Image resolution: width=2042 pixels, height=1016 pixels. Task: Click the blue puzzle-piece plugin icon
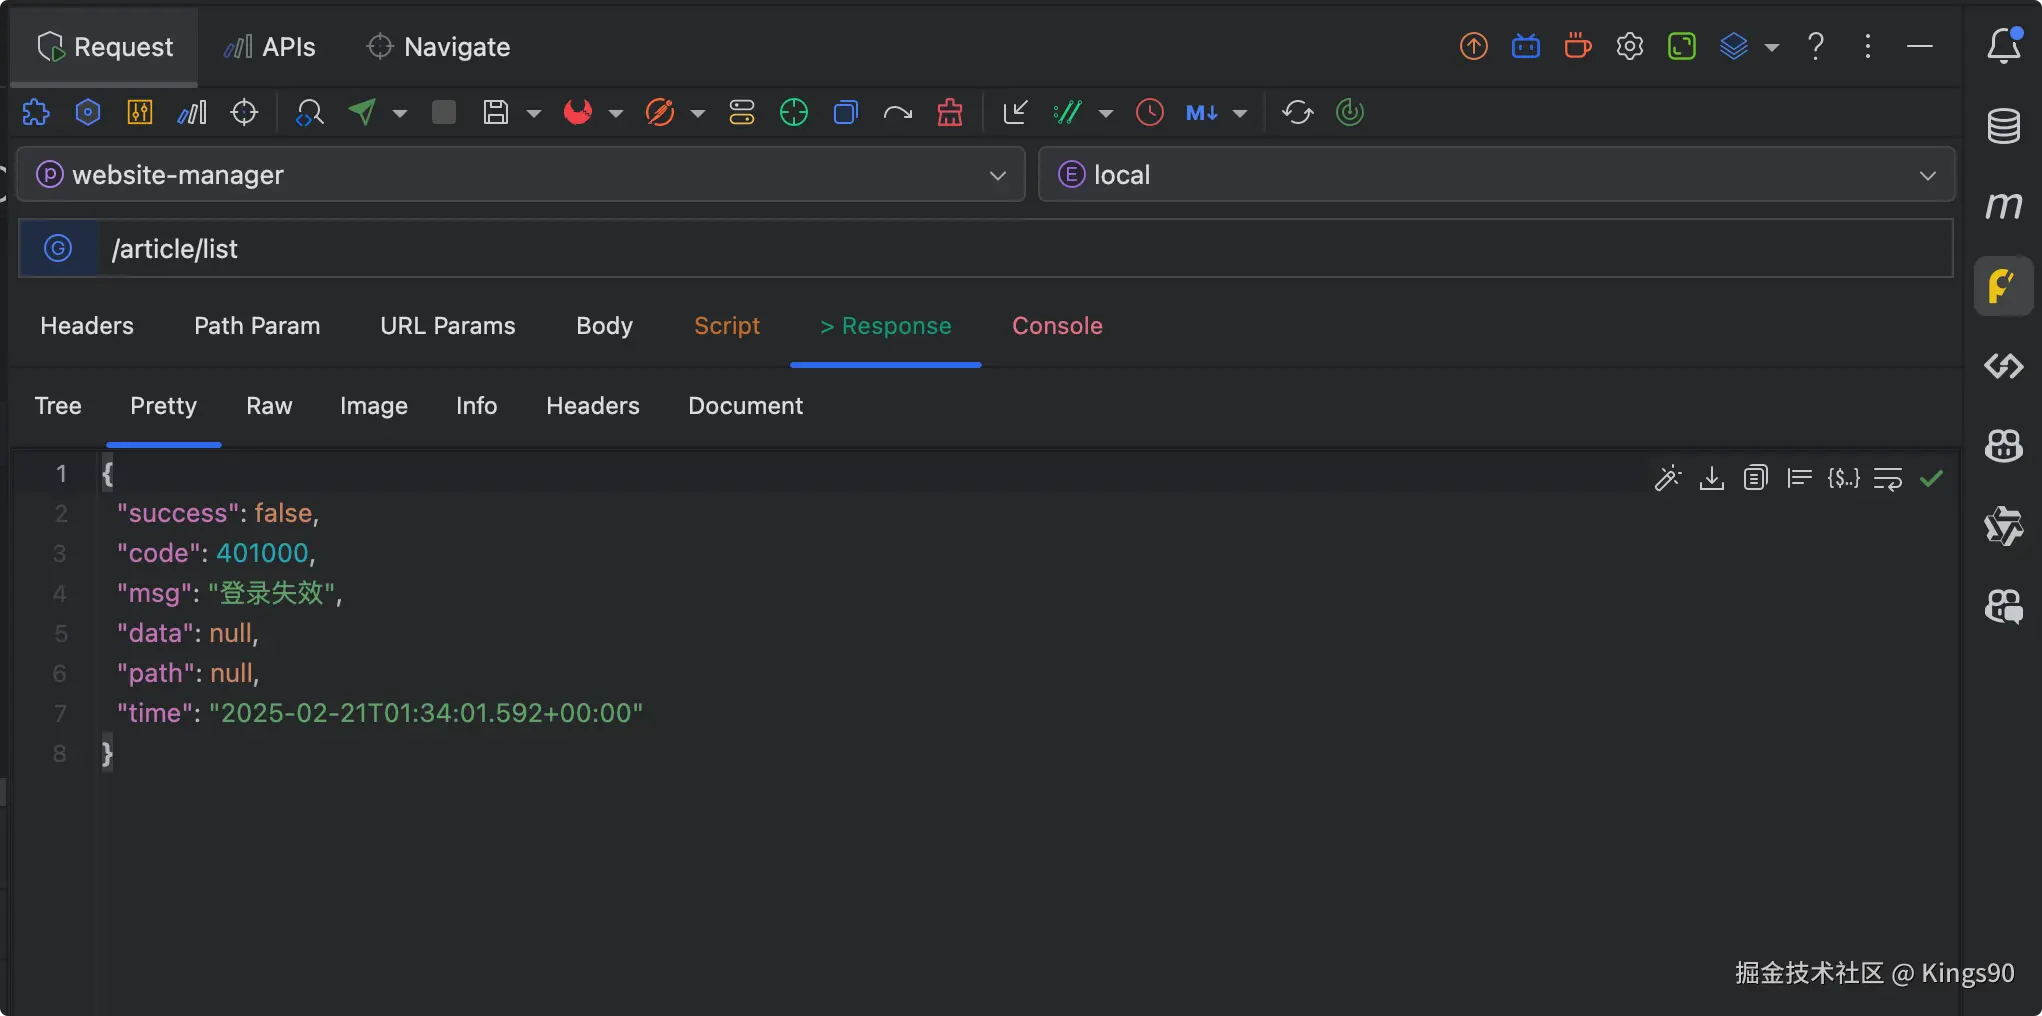coord(36,112)
